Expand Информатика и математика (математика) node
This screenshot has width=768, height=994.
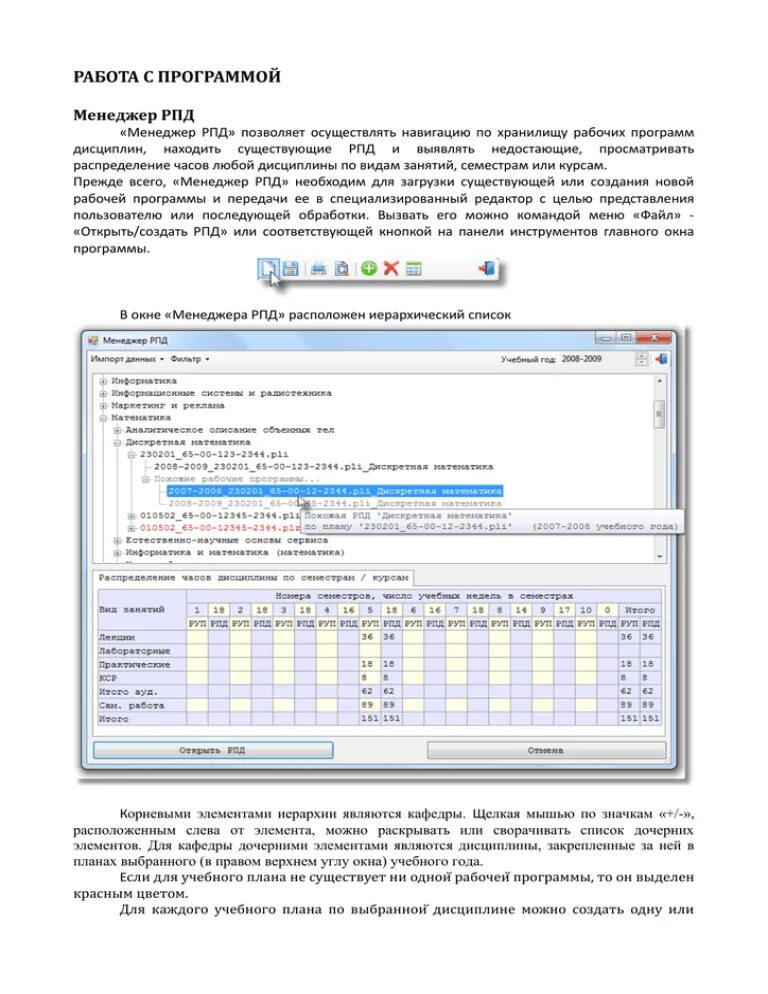(x=117, y=553)
